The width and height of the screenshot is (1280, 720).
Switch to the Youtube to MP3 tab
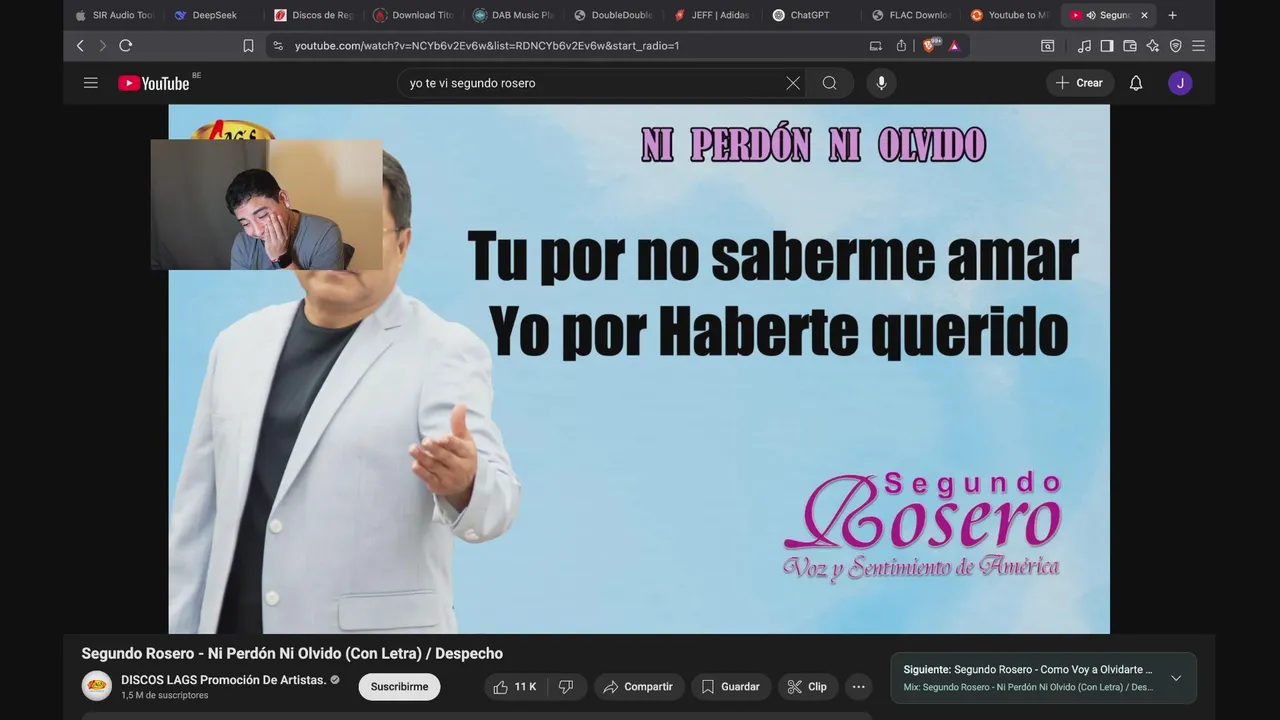pos(1010,15)
